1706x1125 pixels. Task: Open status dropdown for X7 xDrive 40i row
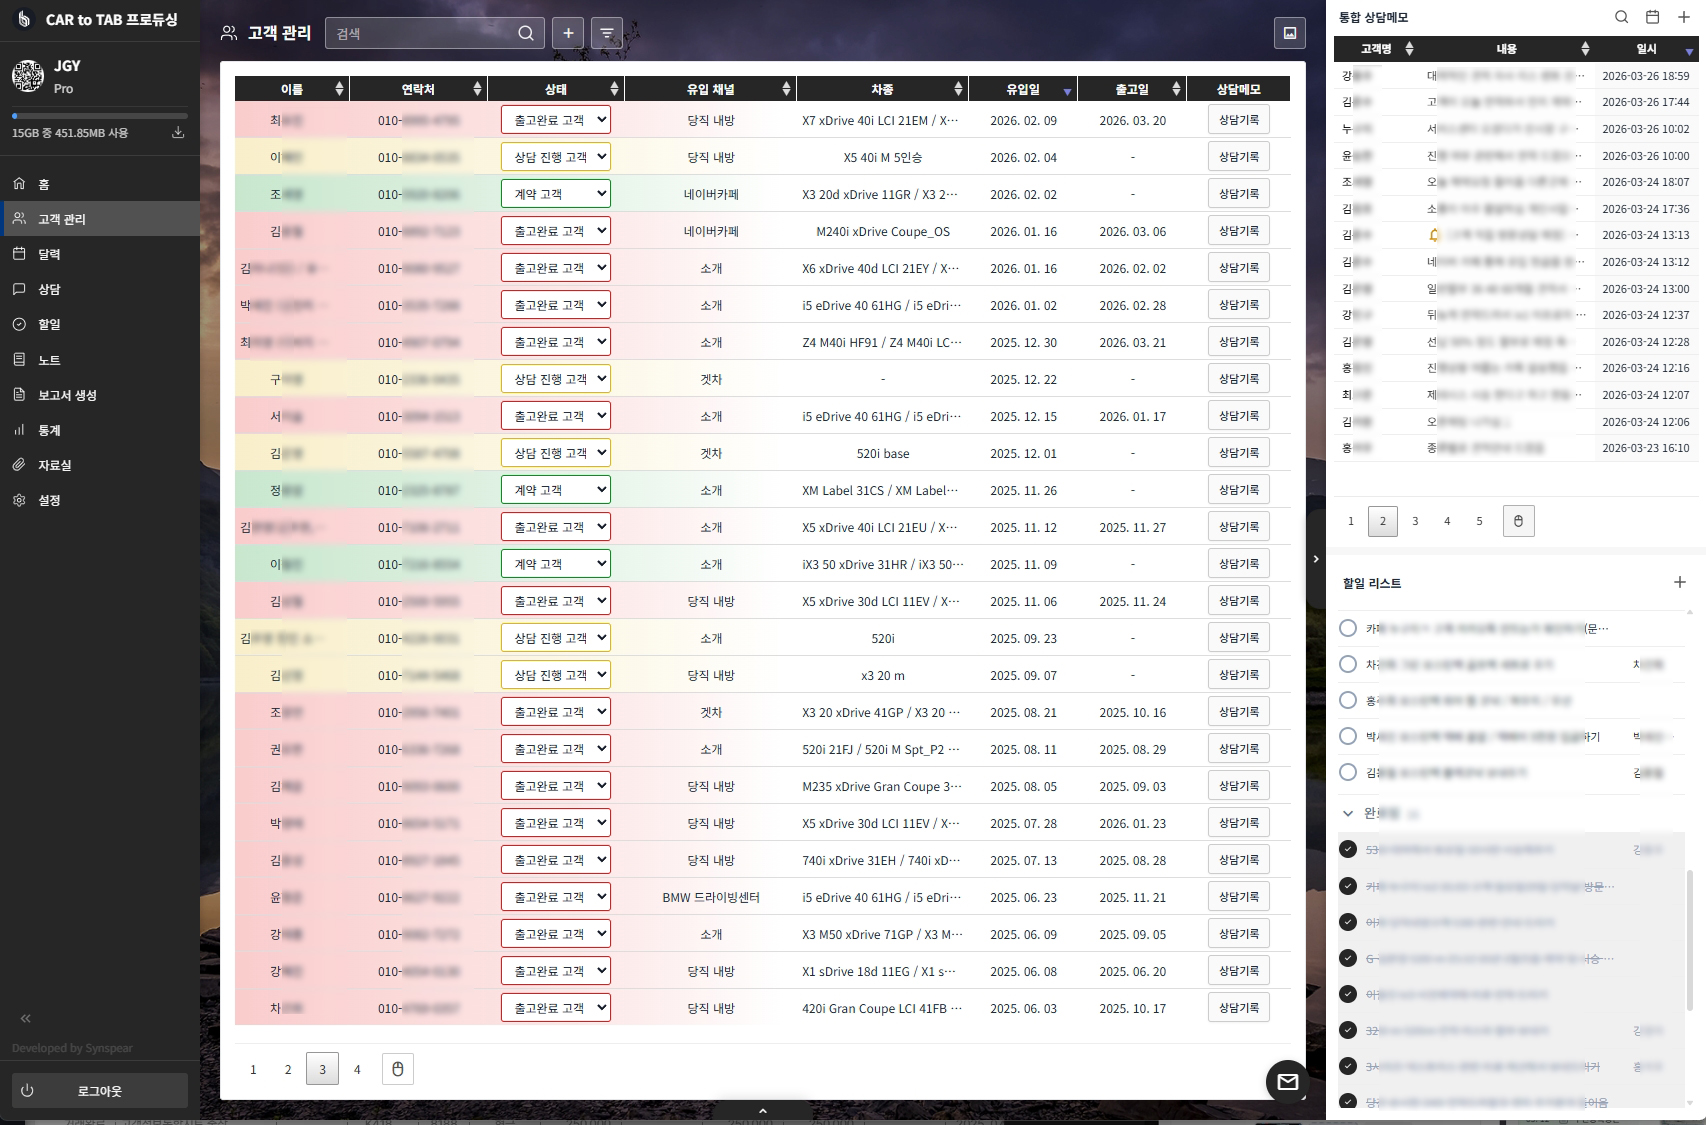[x=555, y=120]
